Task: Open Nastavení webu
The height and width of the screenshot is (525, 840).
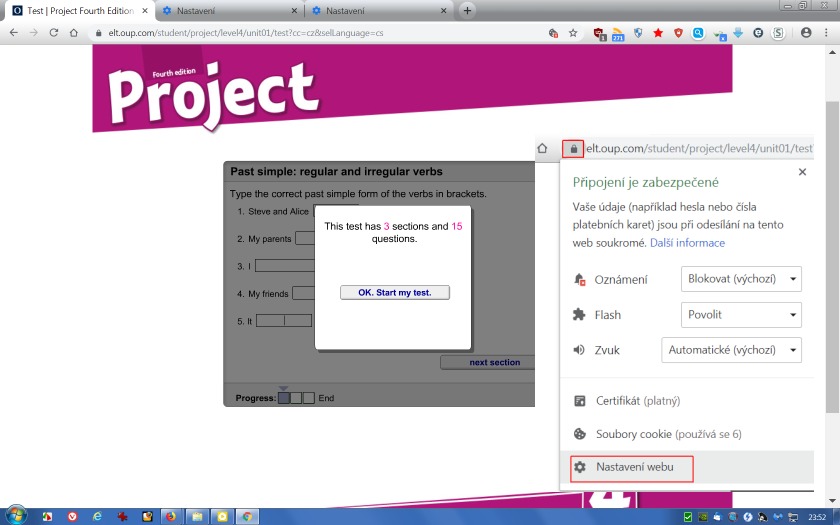Action: (x=632, y=467)
